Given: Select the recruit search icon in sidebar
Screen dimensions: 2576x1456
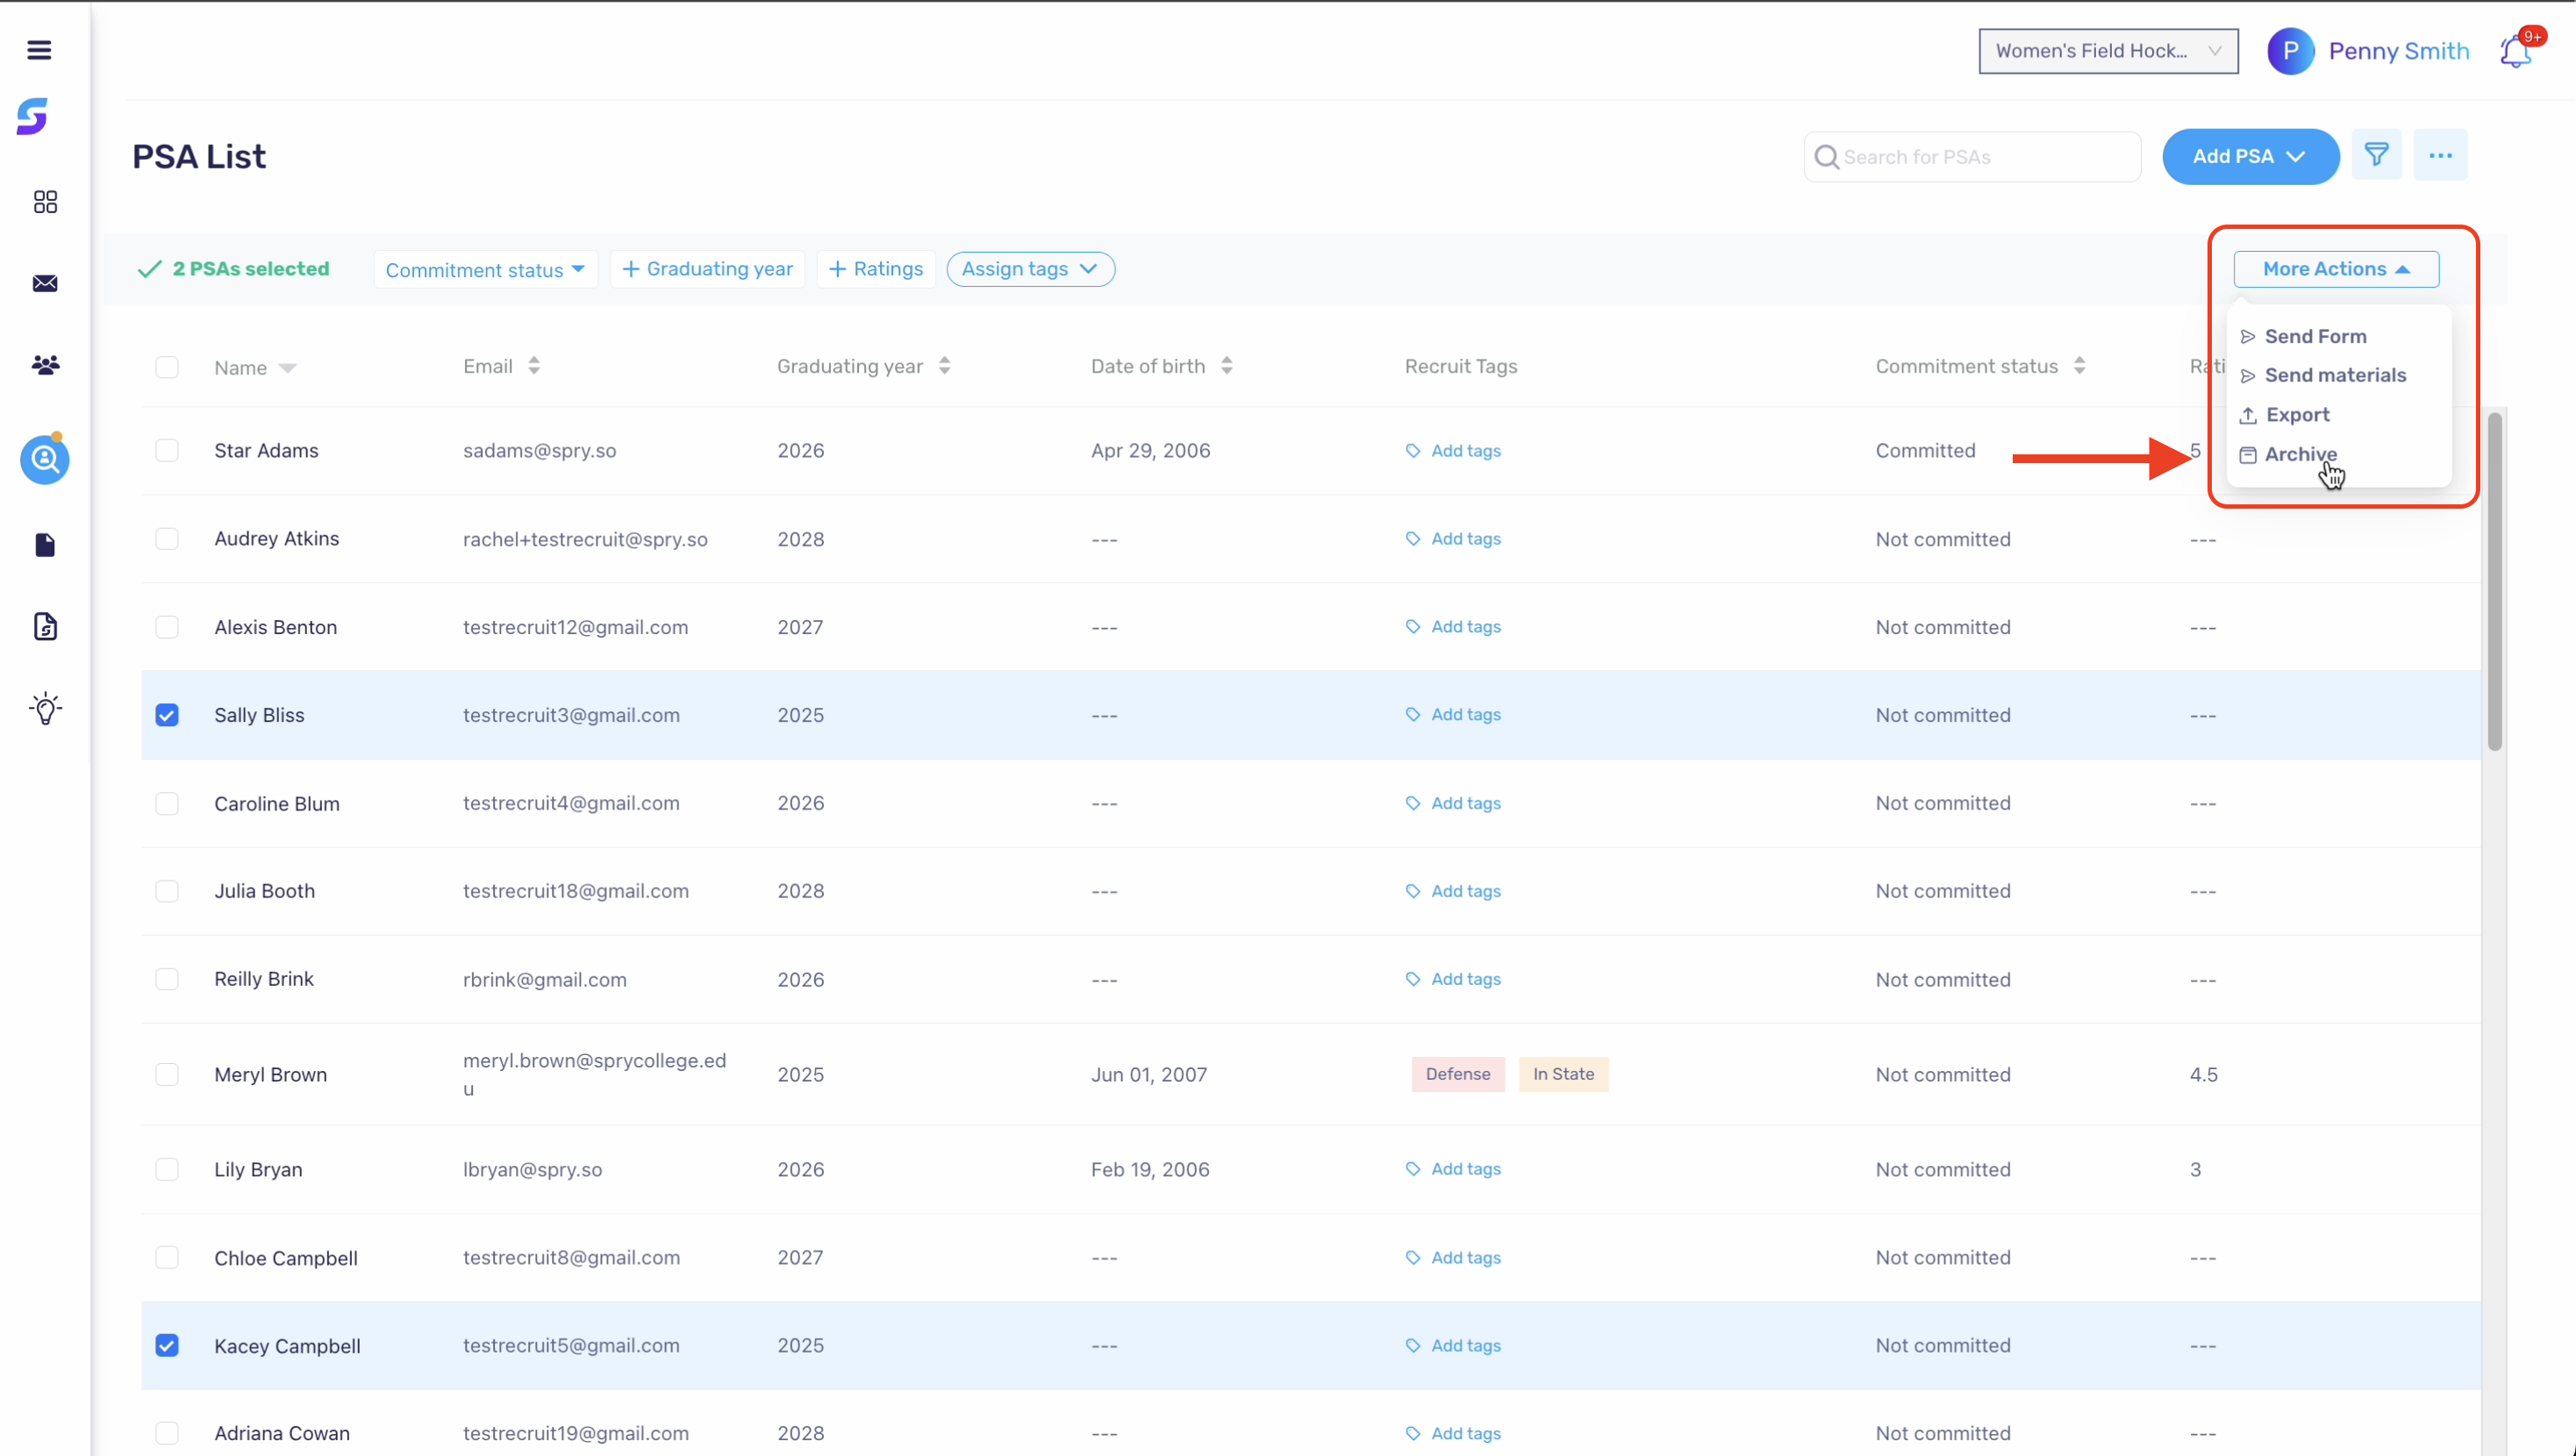Looking at the screenshot, I should [x=45, y=460].
